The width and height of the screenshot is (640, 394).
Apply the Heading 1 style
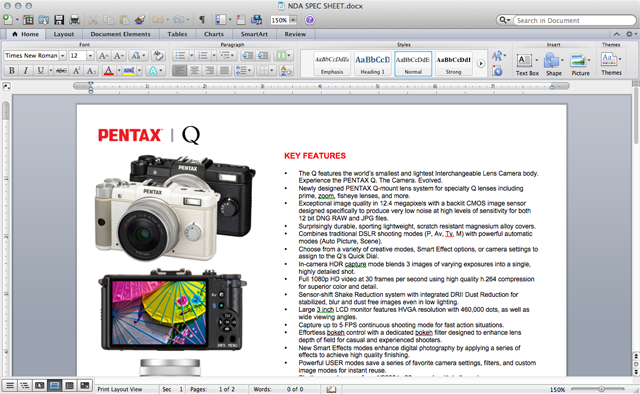pyautogui.click(x=372, y=64)
